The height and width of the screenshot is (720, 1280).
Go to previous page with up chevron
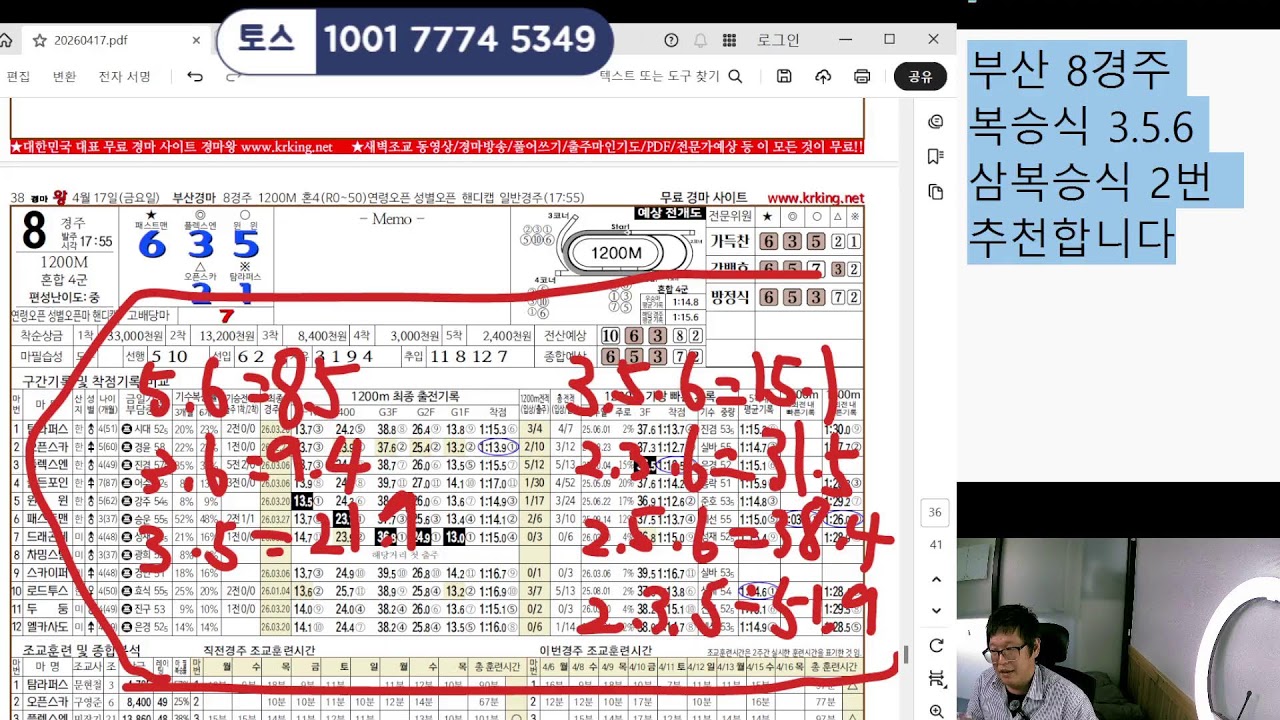tap(936, 579)
